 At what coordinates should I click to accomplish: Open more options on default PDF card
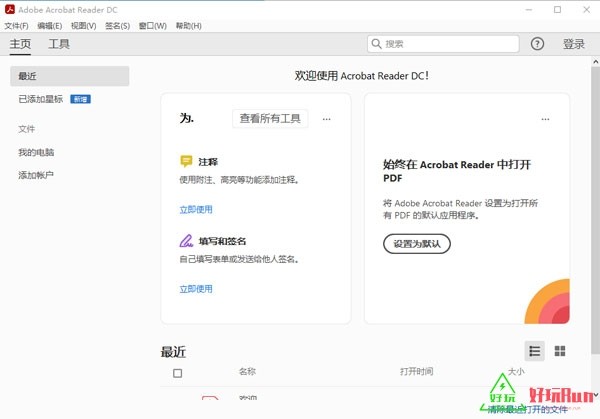pyautogui.click(x=545, y=119)
